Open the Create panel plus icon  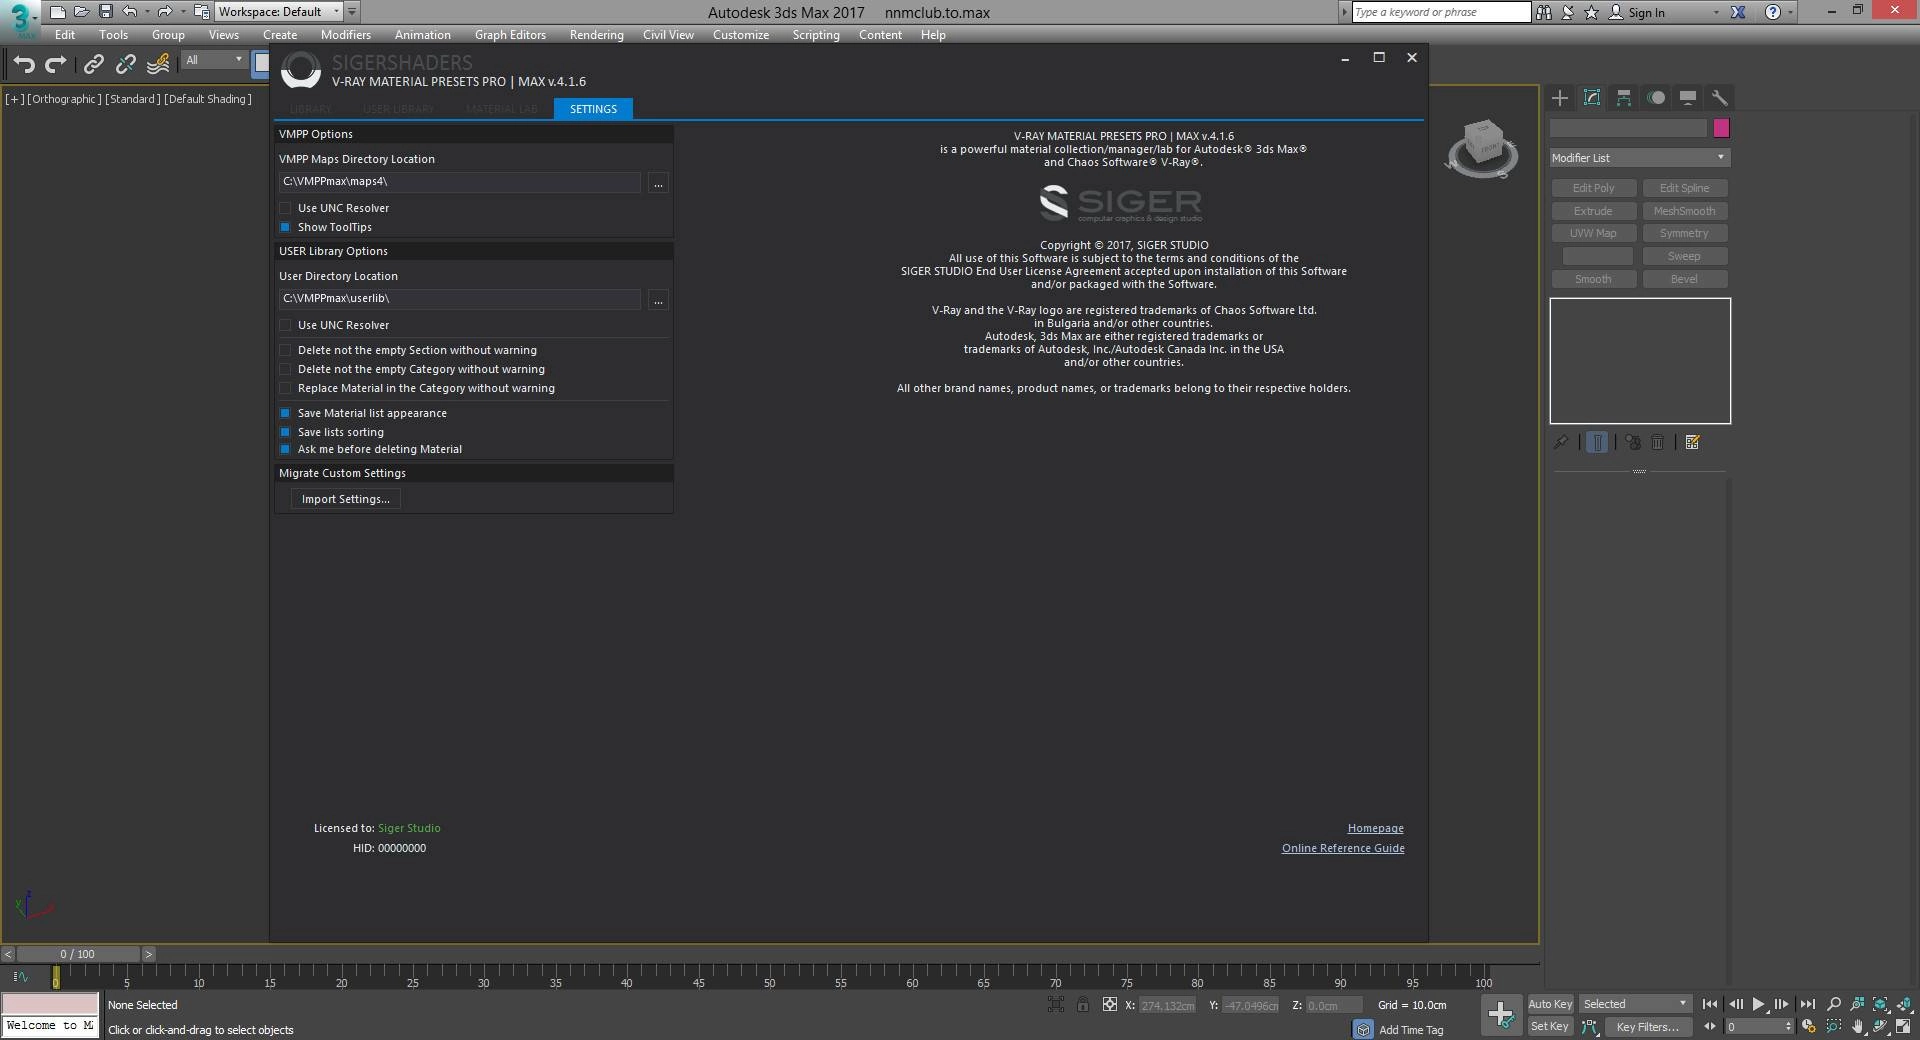[x=1560, y=98]
